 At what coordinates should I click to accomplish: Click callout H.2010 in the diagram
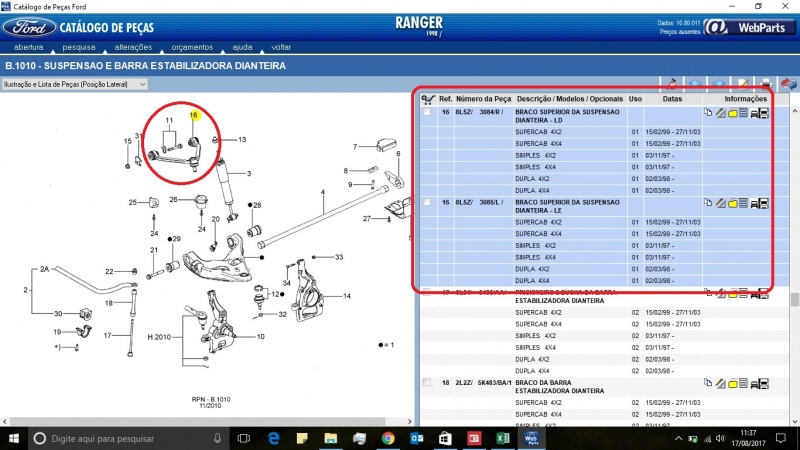159,337
